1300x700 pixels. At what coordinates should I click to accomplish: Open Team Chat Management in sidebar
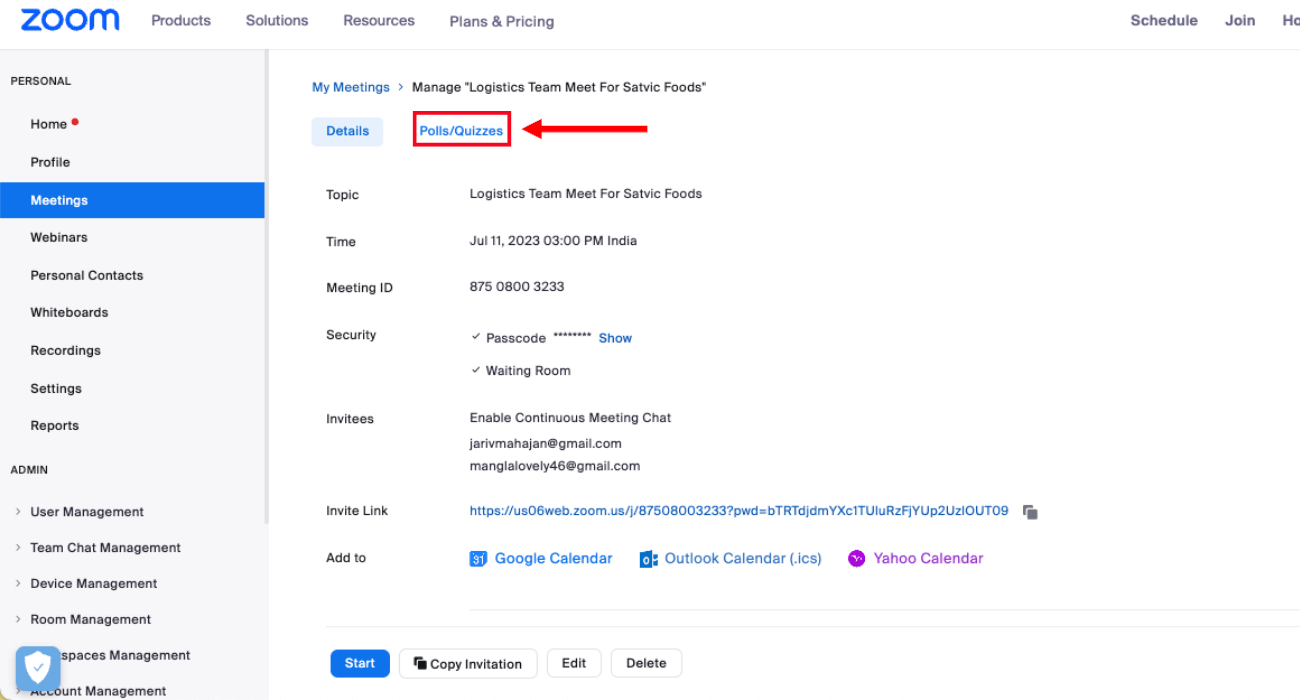106,548
